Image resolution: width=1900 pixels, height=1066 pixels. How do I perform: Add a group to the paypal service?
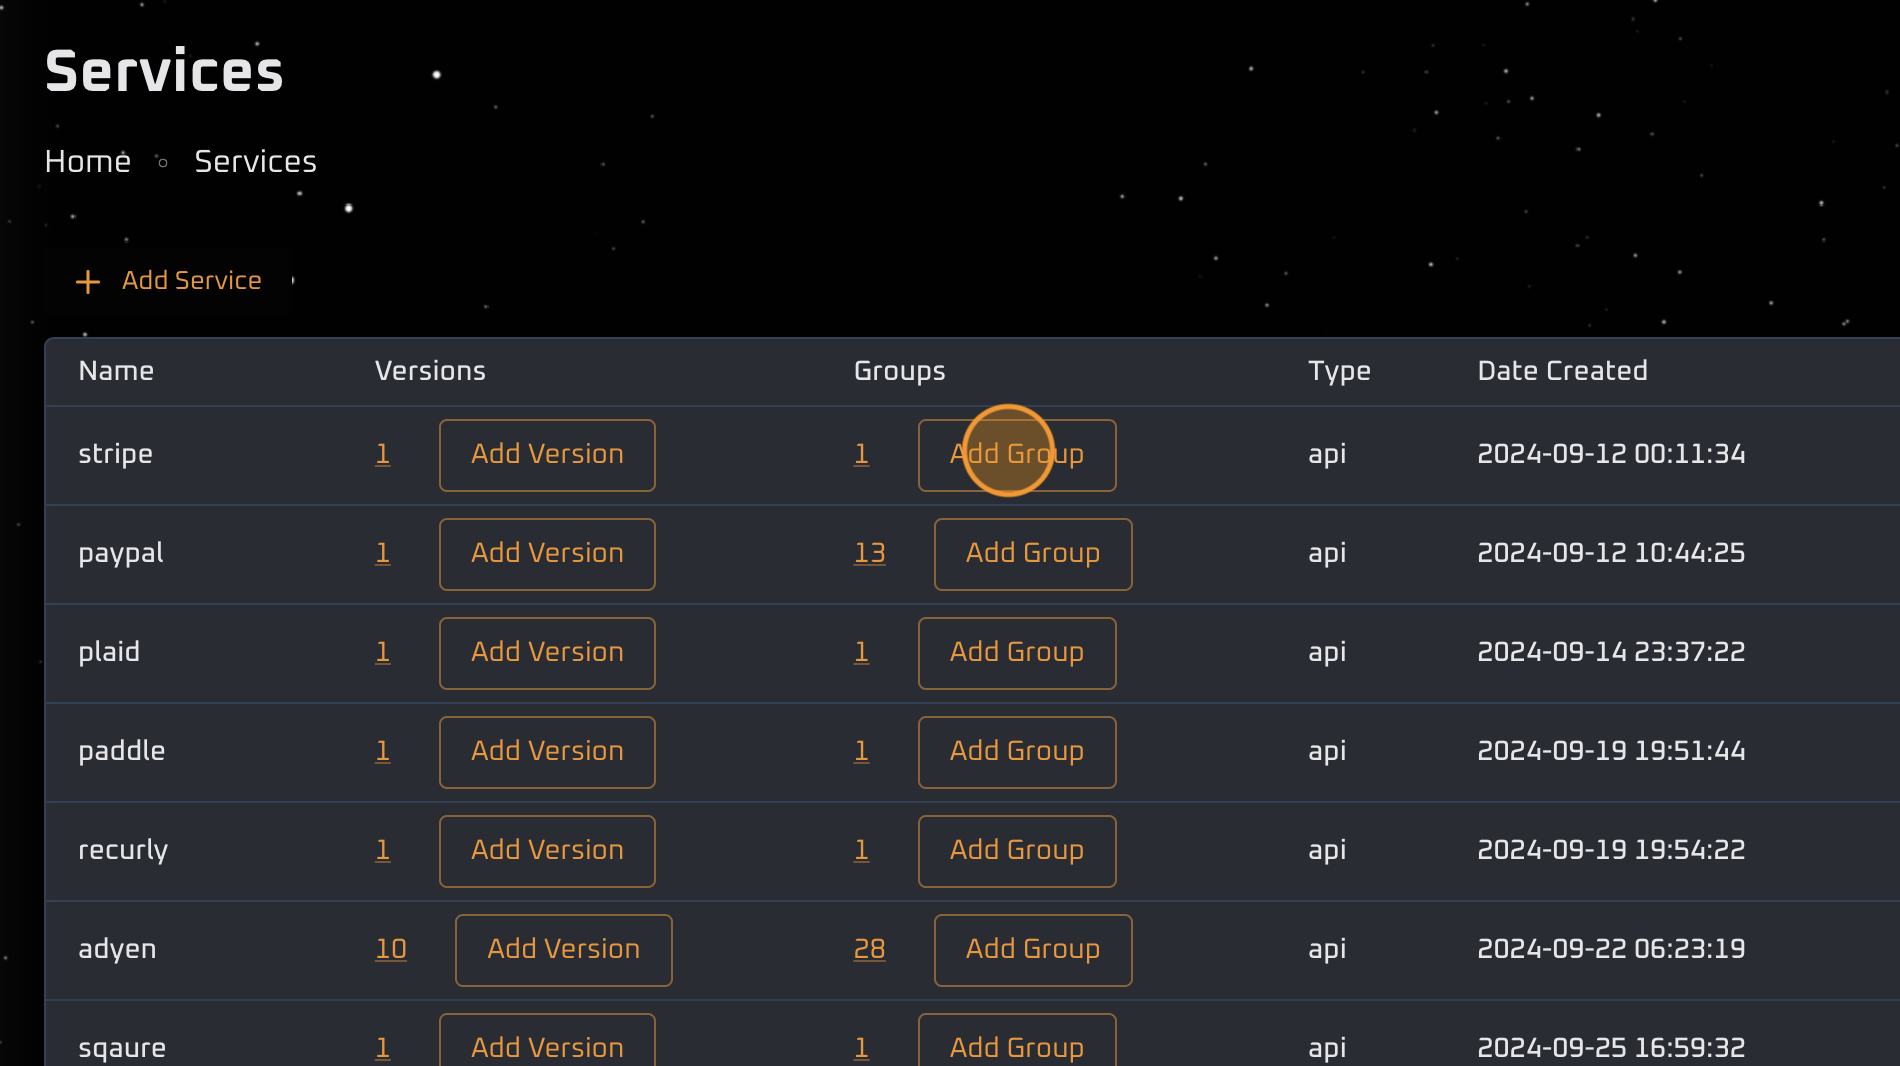point(1033,554)
